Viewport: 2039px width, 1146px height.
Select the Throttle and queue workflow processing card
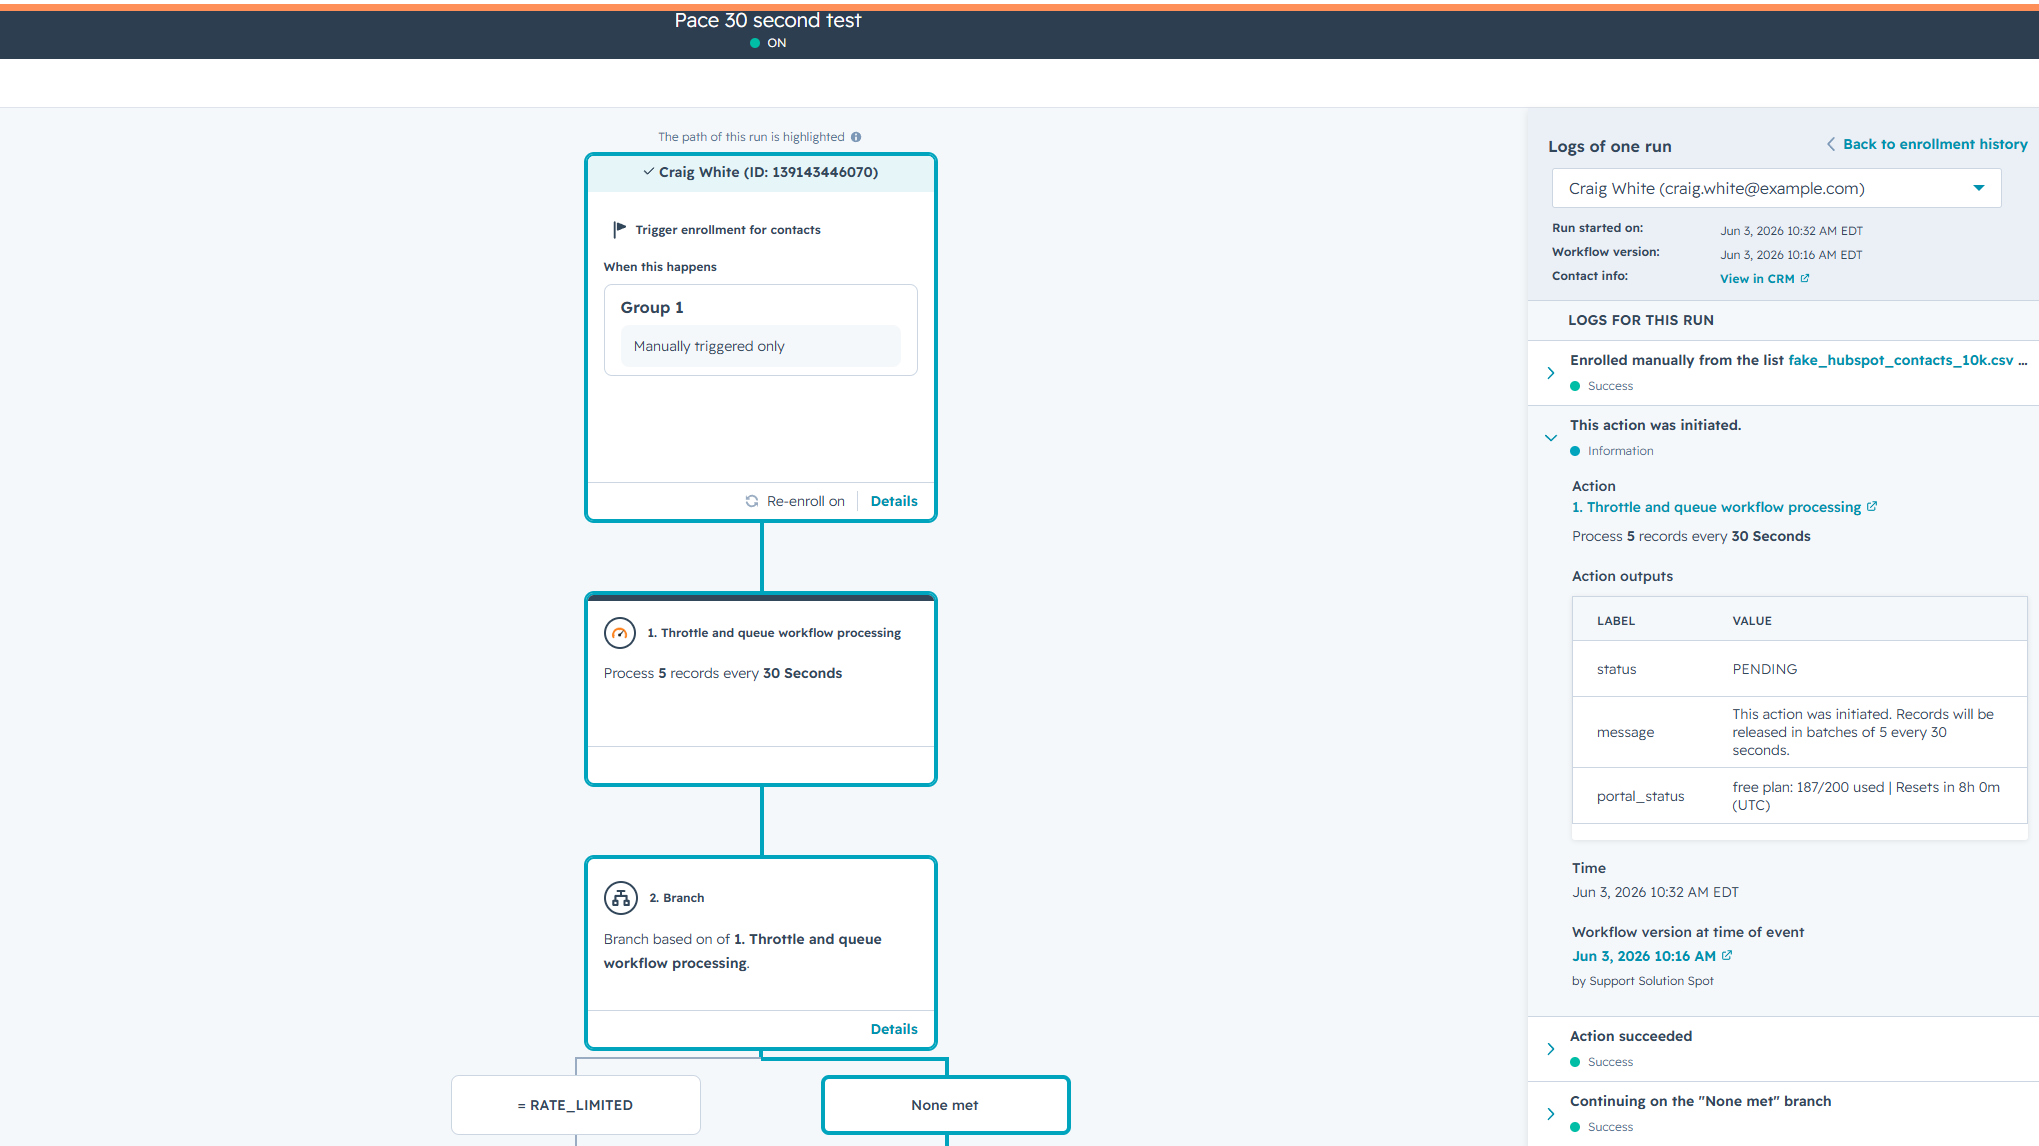tap(761, 689)
